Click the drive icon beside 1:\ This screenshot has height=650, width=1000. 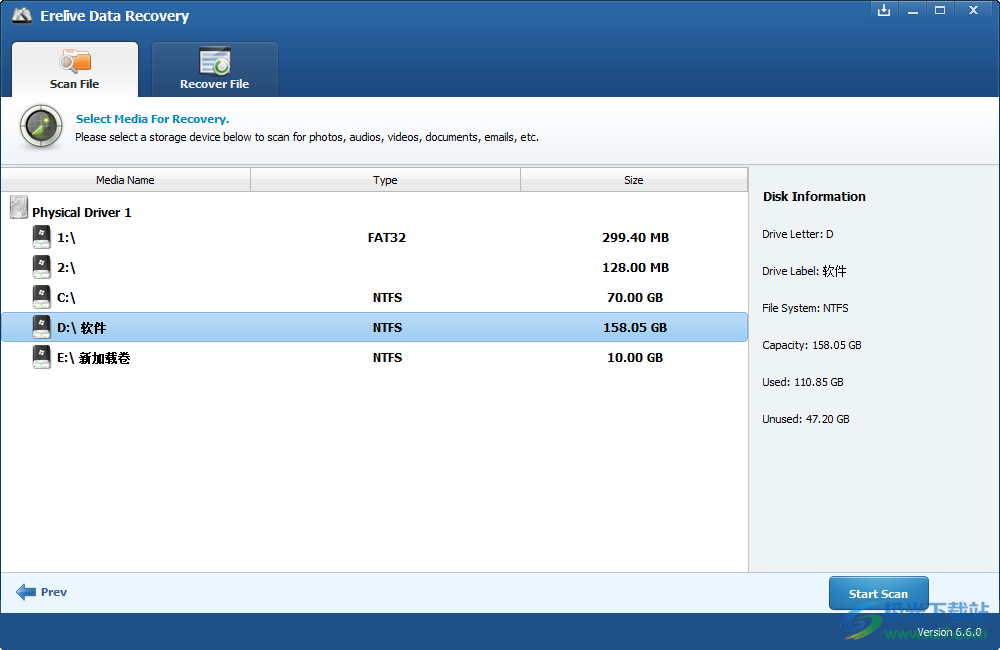[41, 237]
